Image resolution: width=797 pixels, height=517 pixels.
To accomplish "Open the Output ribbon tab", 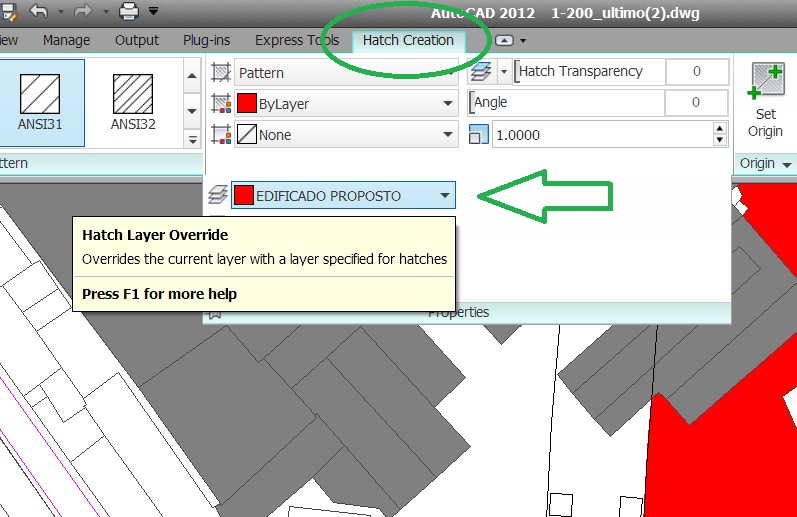I will coord(136,40).
